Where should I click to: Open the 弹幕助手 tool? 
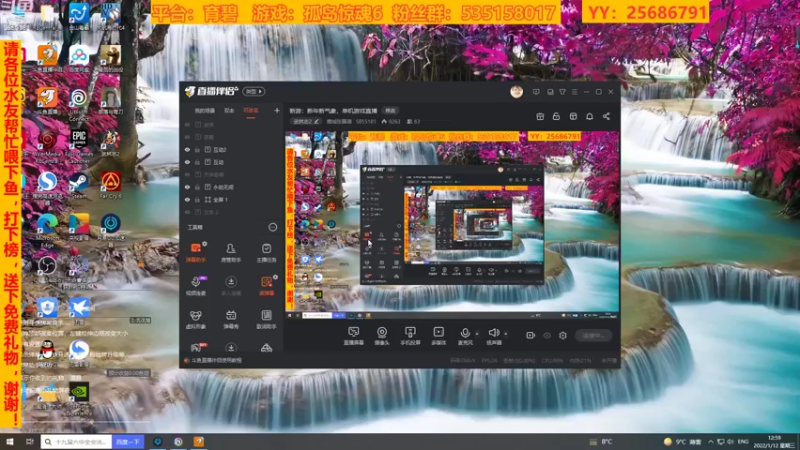195,252
